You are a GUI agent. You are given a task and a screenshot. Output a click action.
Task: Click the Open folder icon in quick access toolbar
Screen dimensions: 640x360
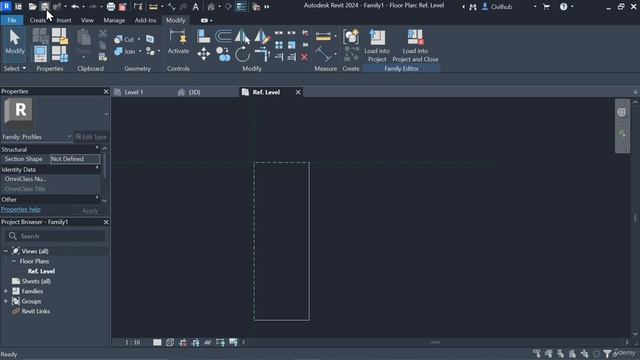tap(33, 7)
